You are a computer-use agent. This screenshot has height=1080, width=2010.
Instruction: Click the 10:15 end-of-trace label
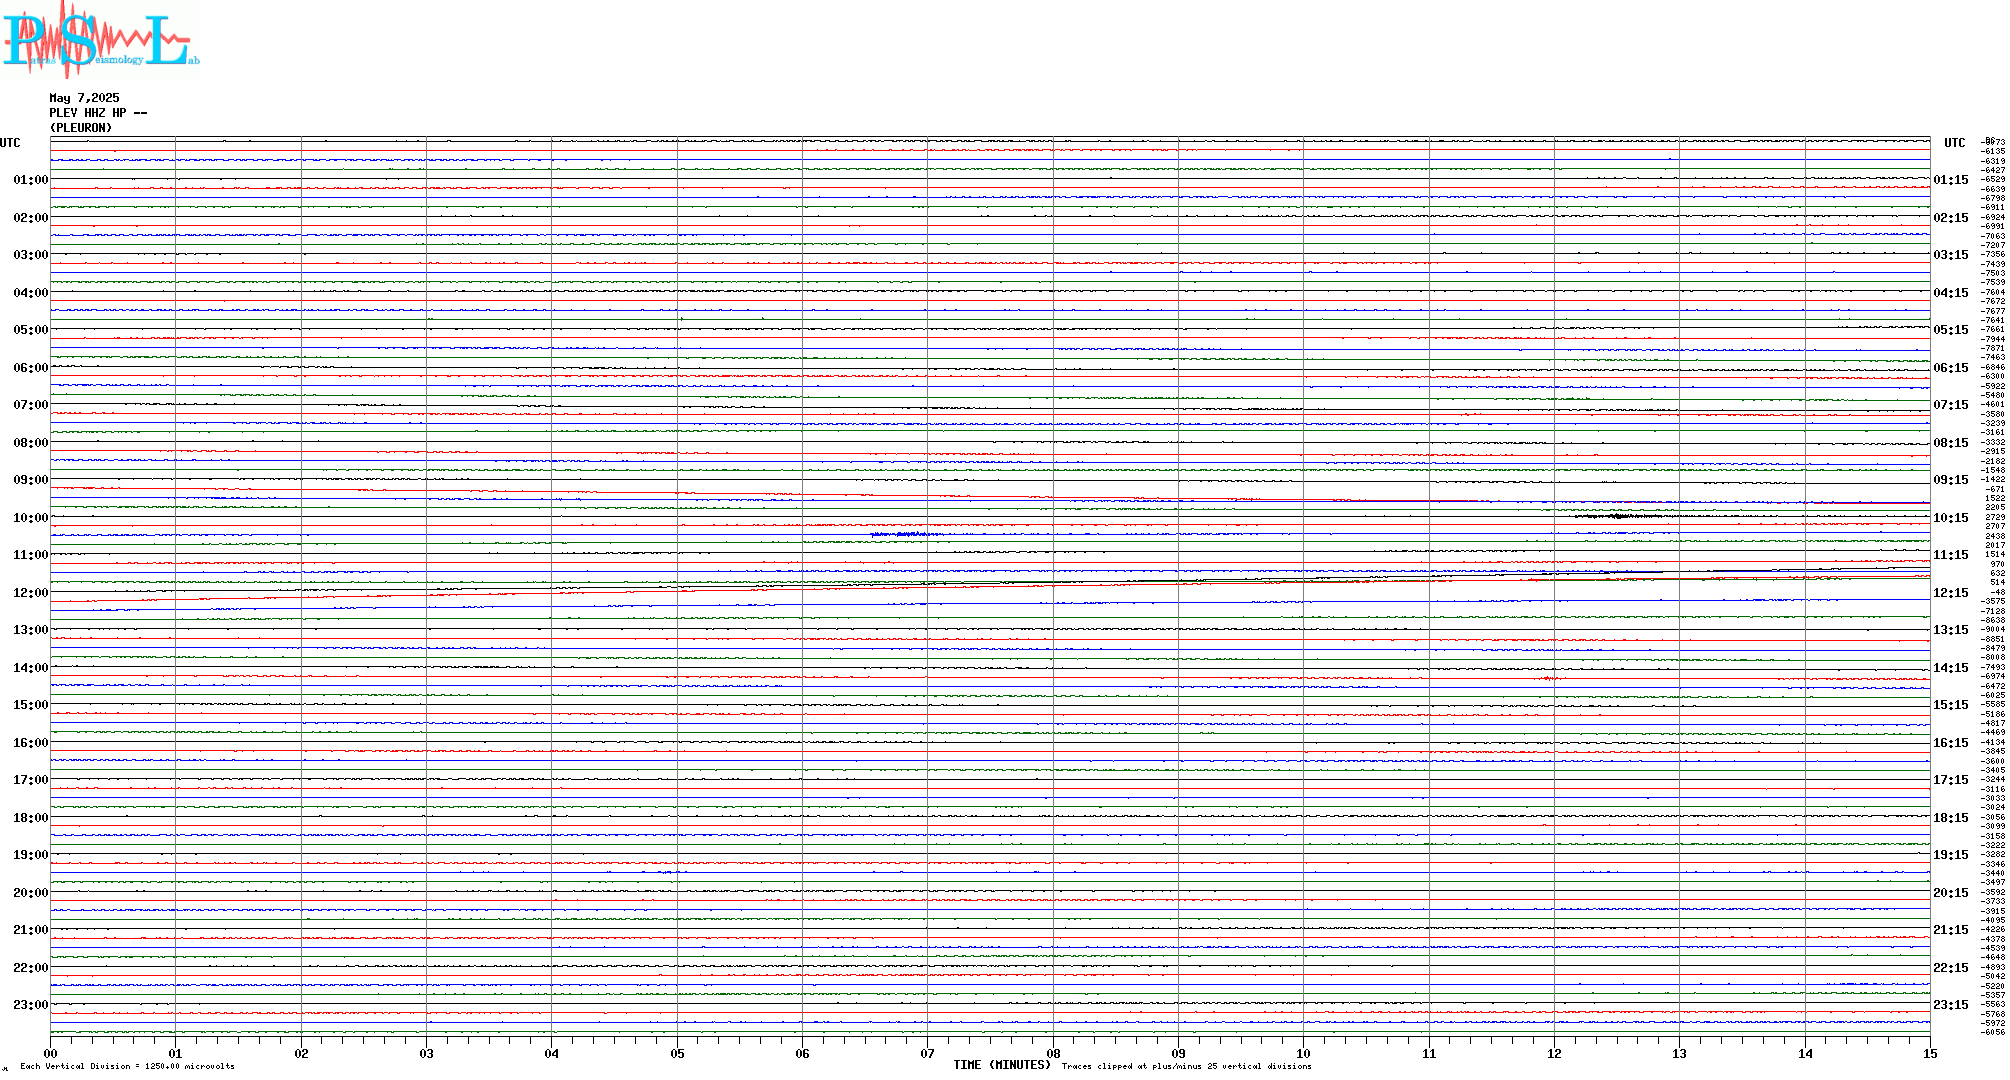coord(1951,518)
